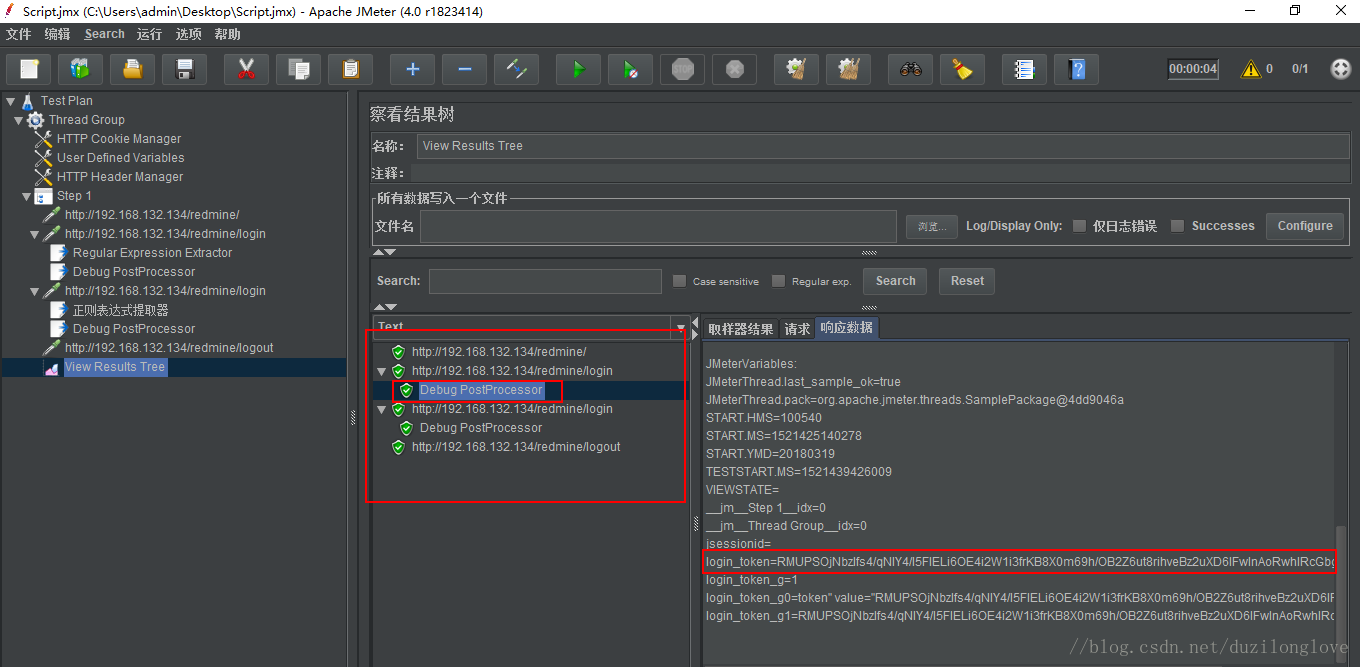Clear all results double broom icon
Viewport: 1360px width, 667px height.
[x=848, y=69]
